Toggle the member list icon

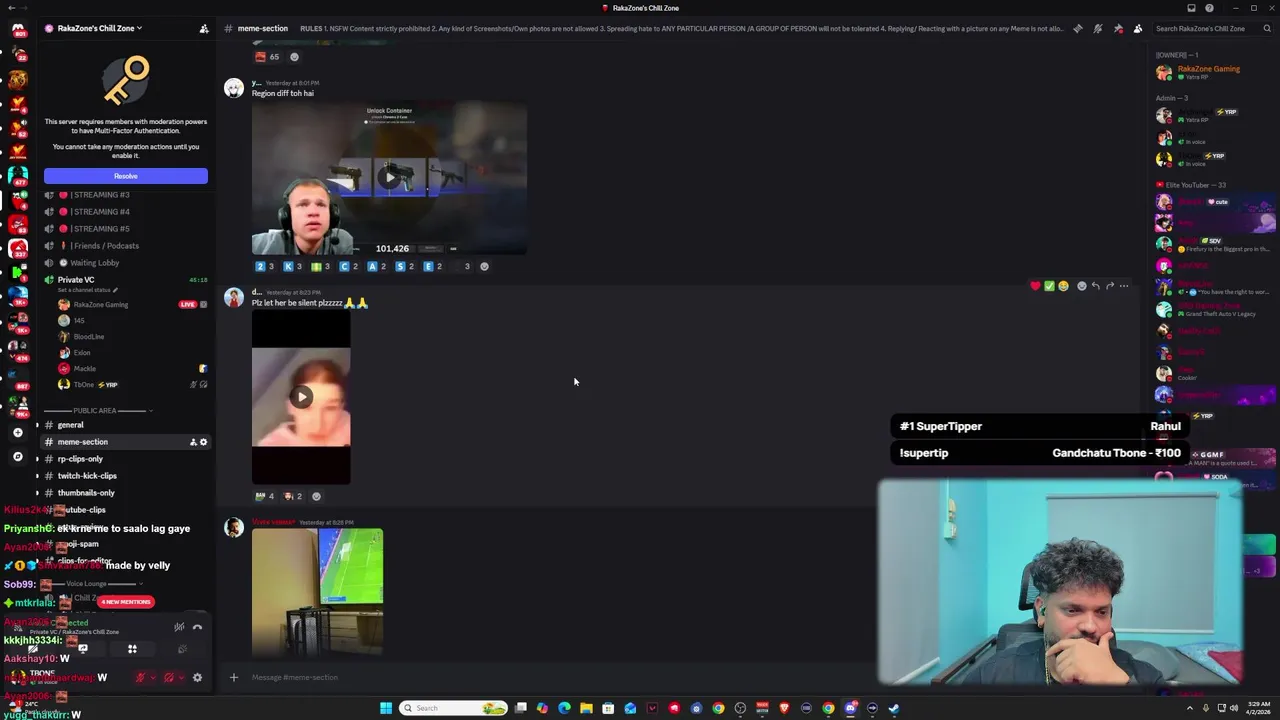[1138, 28]
